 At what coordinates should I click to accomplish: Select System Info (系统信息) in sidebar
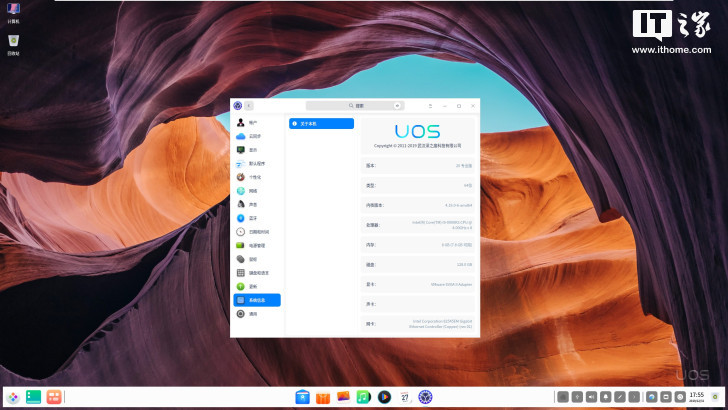[257, 300]
